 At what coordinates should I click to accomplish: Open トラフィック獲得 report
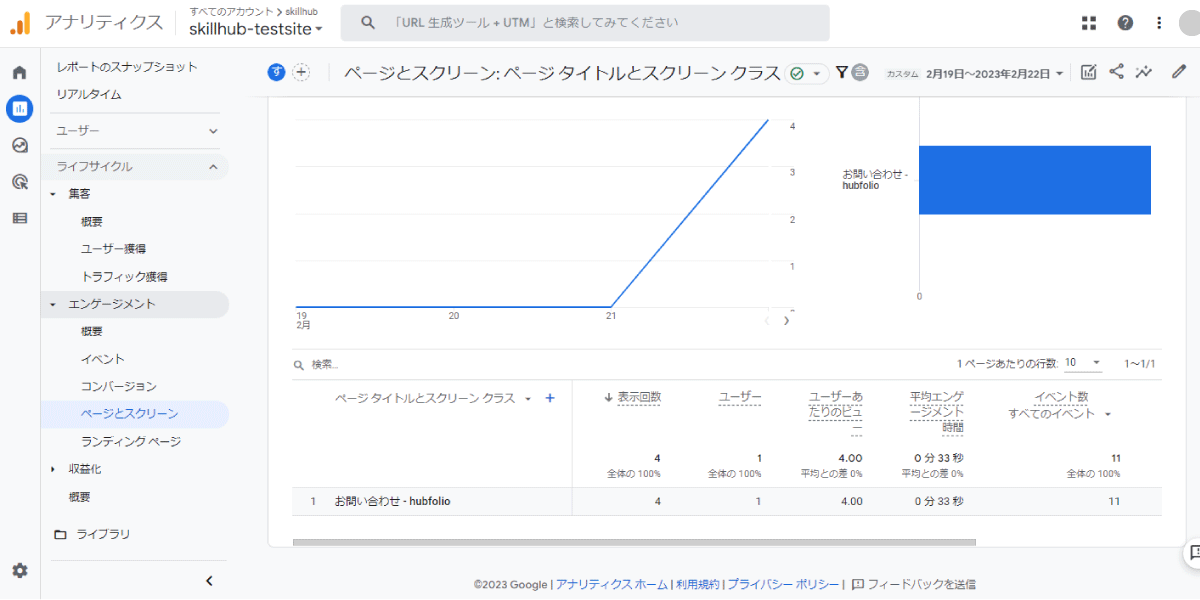tap(124, 276)
